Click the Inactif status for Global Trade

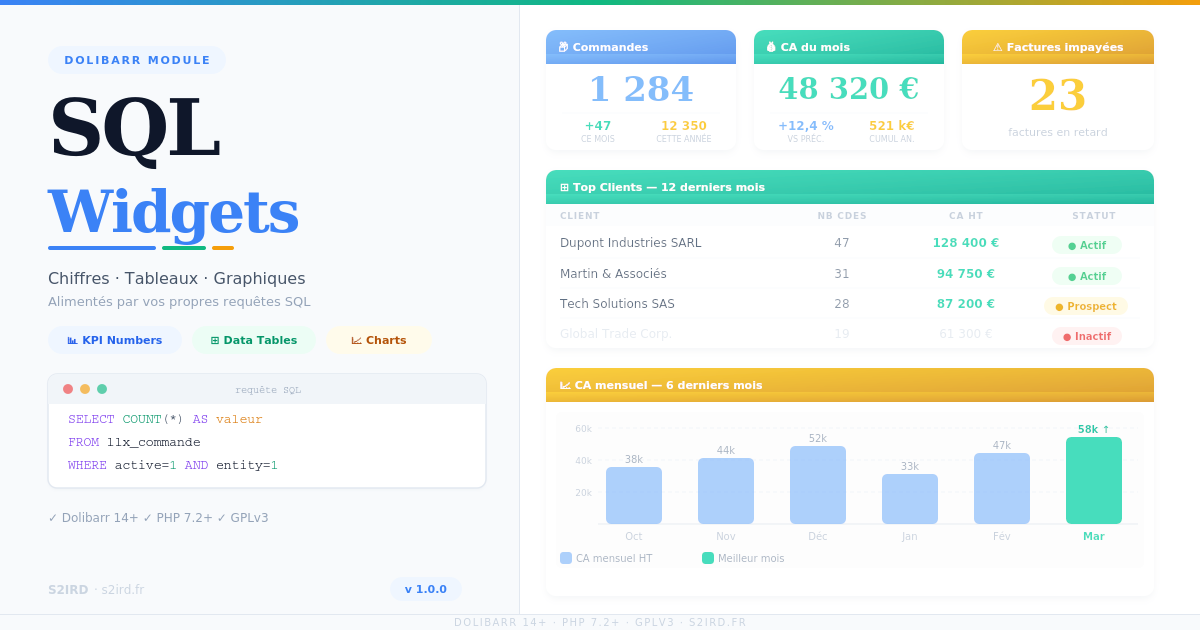[1086, 336]
